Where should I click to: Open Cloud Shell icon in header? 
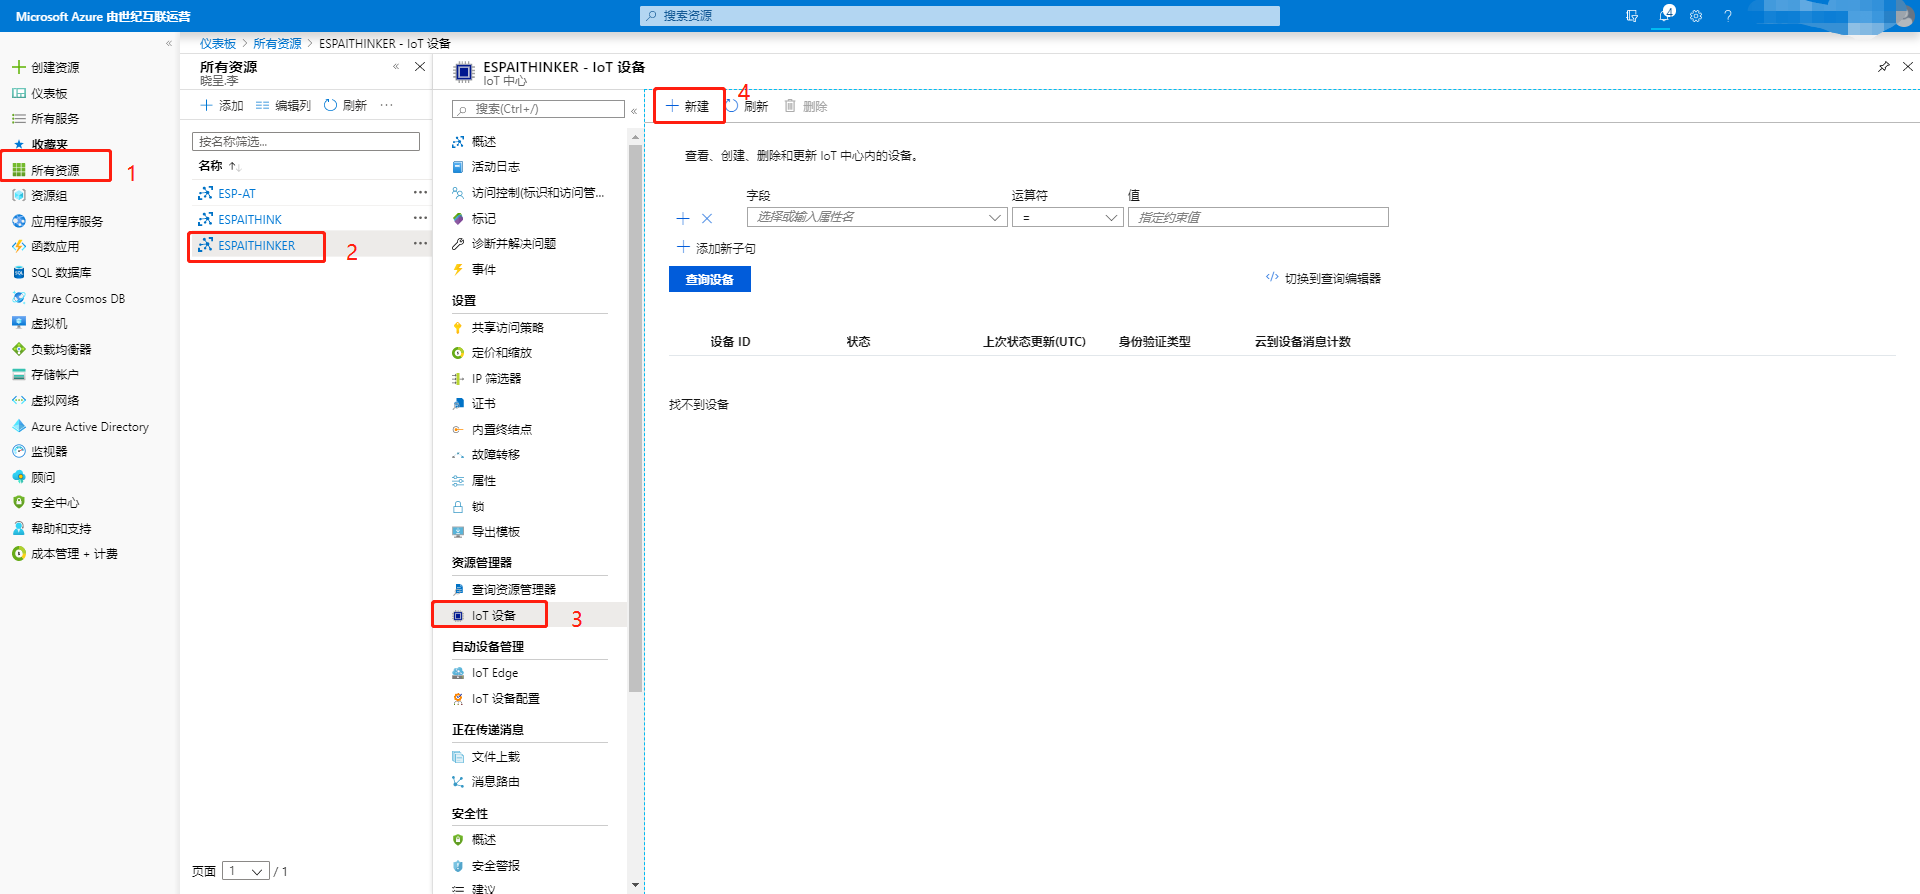(1632, 16)
